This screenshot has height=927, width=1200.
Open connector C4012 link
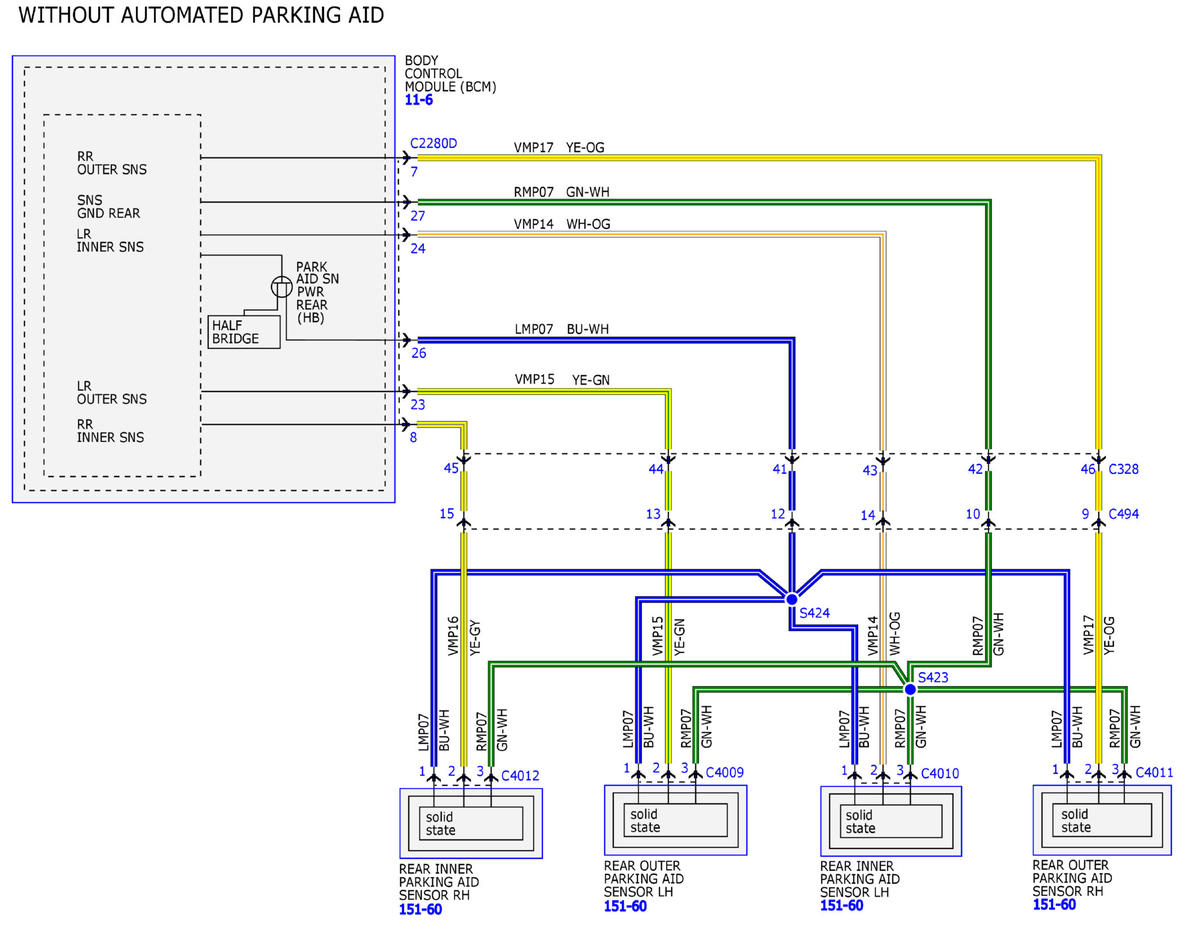[x=520, y=775]
